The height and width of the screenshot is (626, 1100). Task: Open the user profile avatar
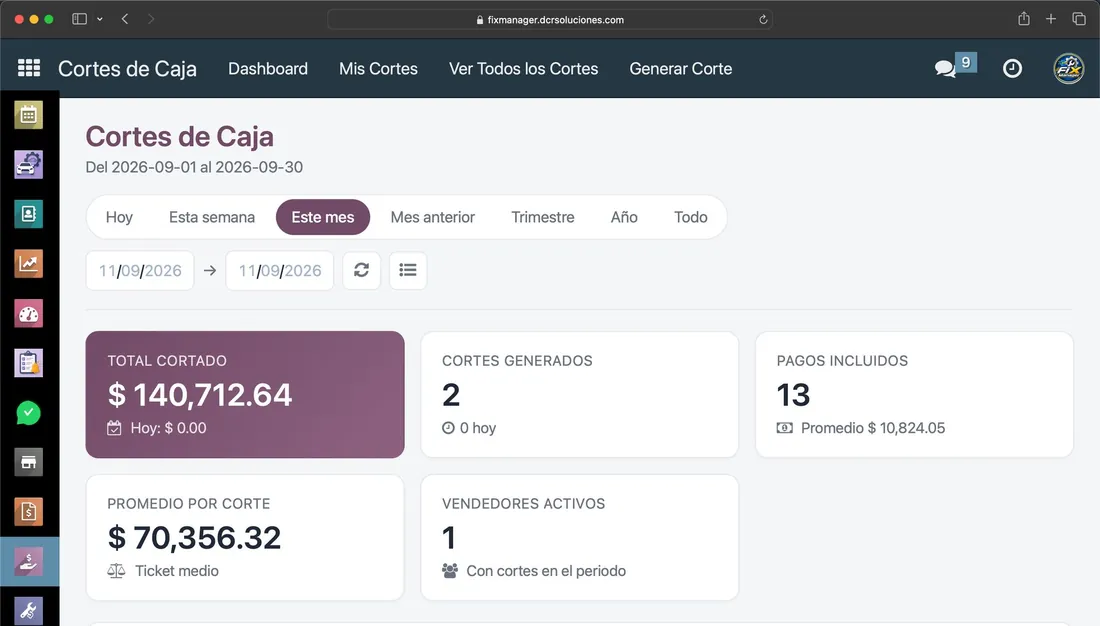[1068, 68]
